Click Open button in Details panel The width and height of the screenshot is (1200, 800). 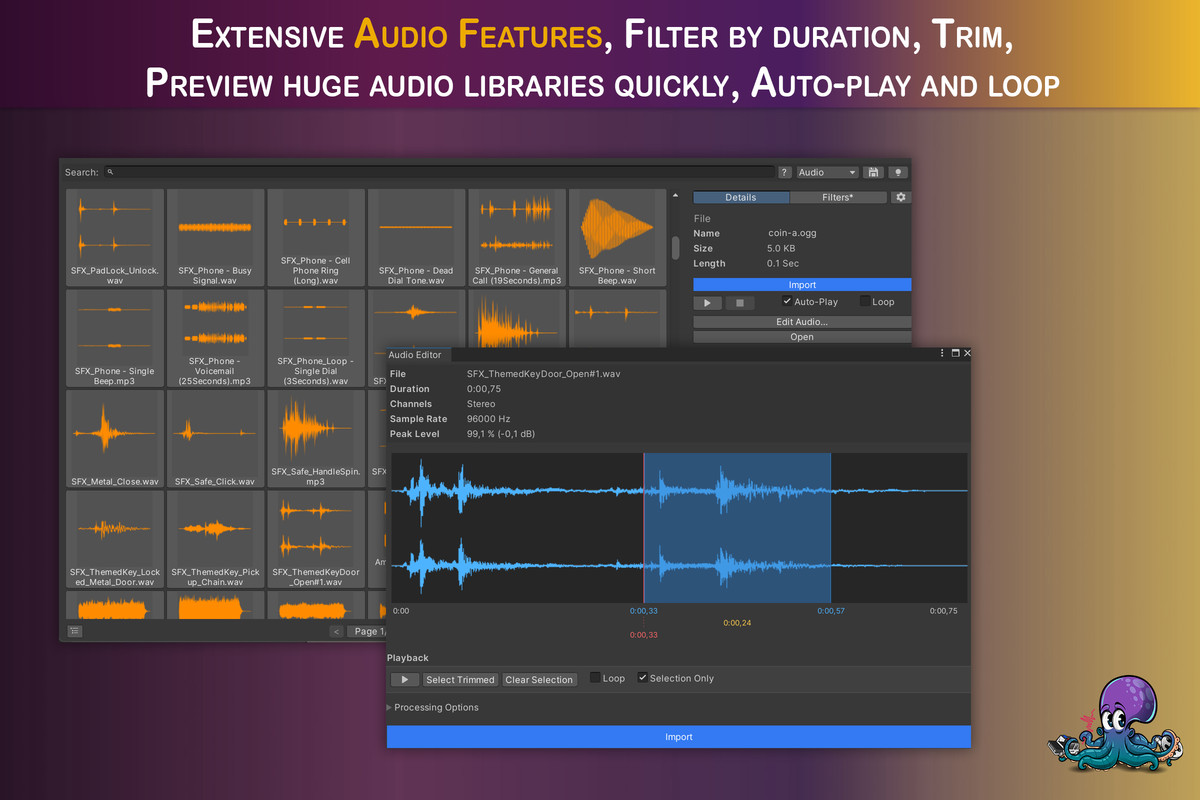tap(802, 337)
